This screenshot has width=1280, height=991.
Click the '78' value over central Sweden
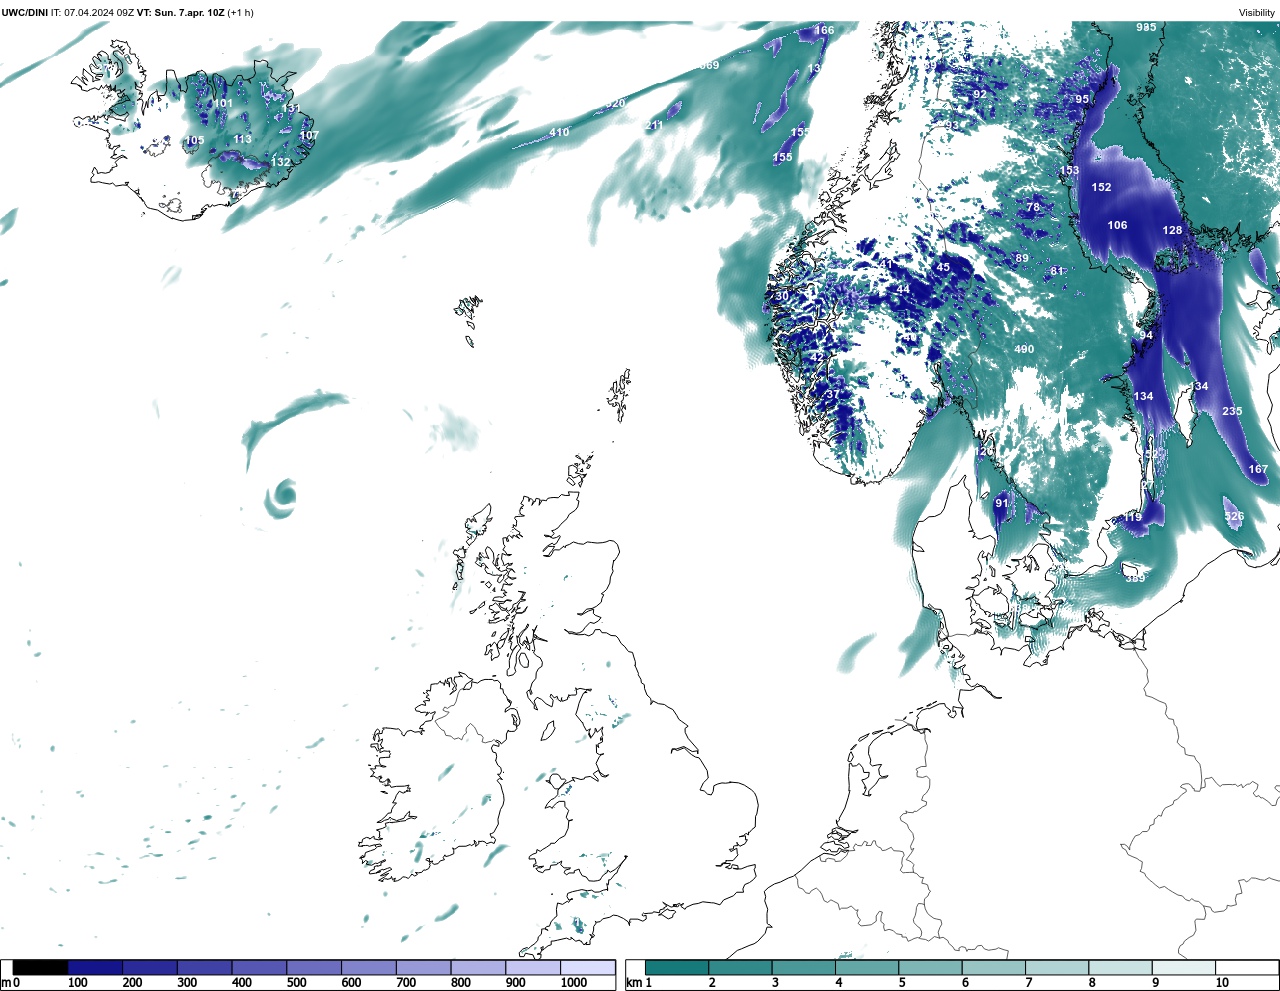[1033, 208]
